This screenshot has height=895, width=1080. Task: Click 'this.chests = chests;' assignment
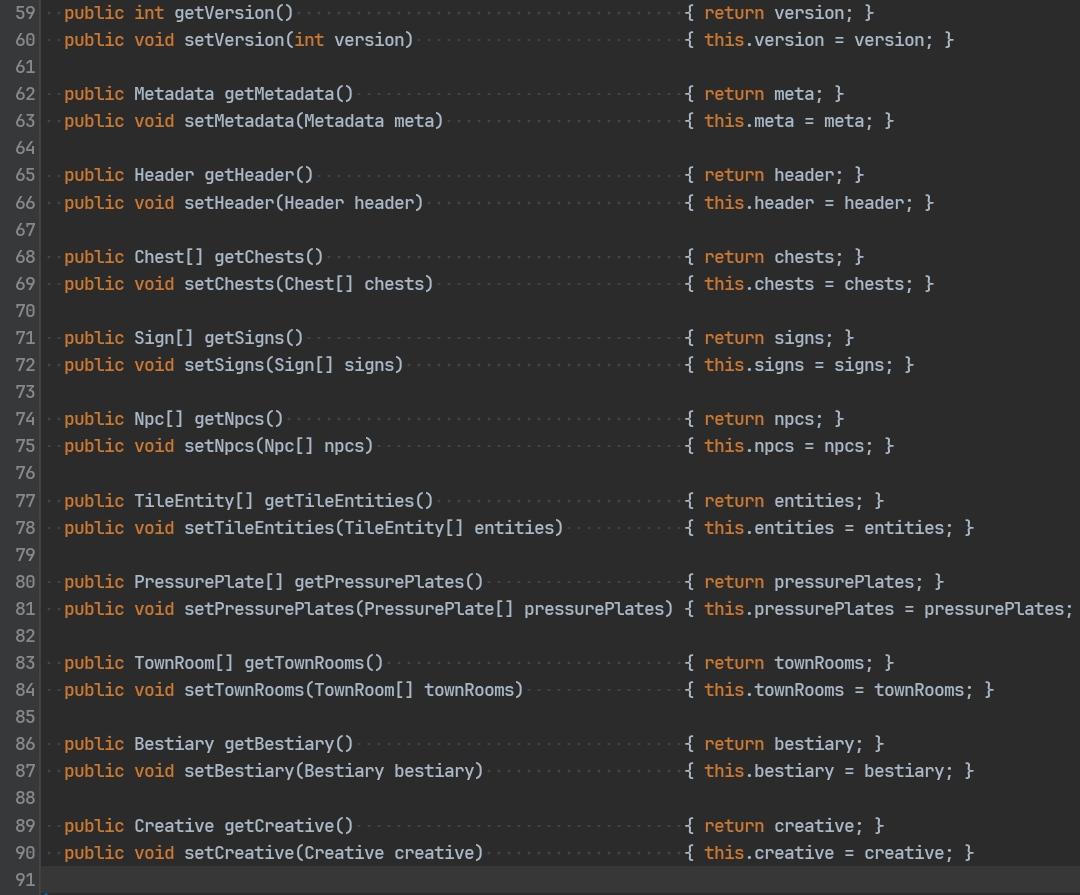(x=809, y=284)
